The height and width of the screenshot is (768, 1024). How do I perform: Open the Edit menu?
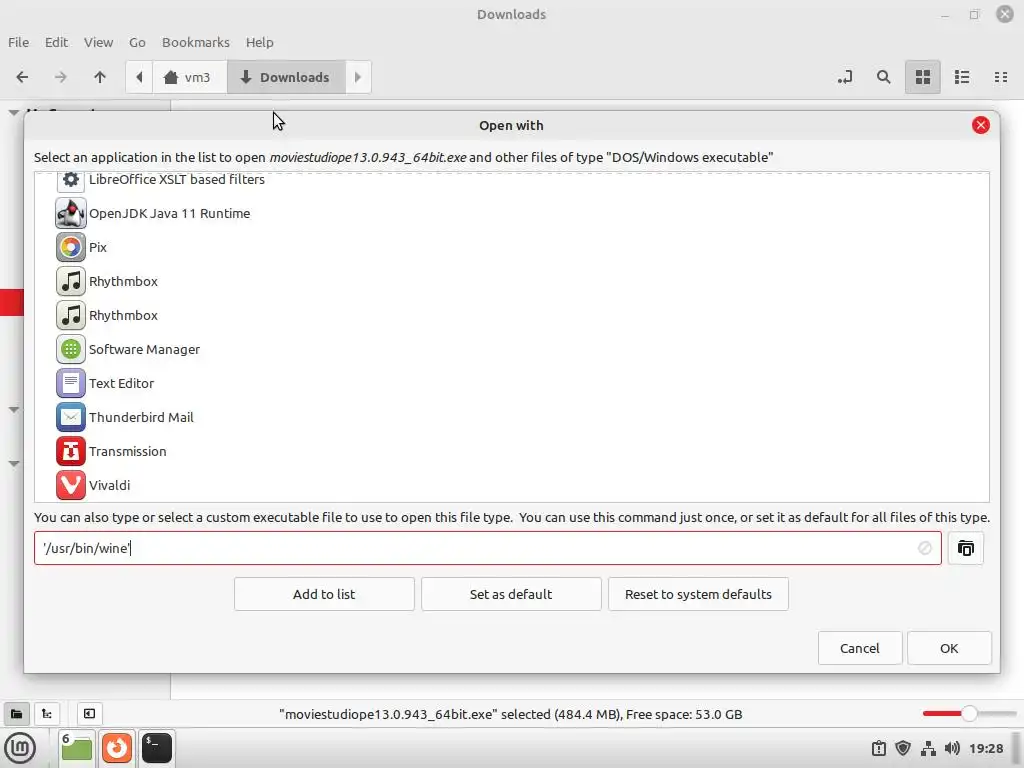point(56,42)
